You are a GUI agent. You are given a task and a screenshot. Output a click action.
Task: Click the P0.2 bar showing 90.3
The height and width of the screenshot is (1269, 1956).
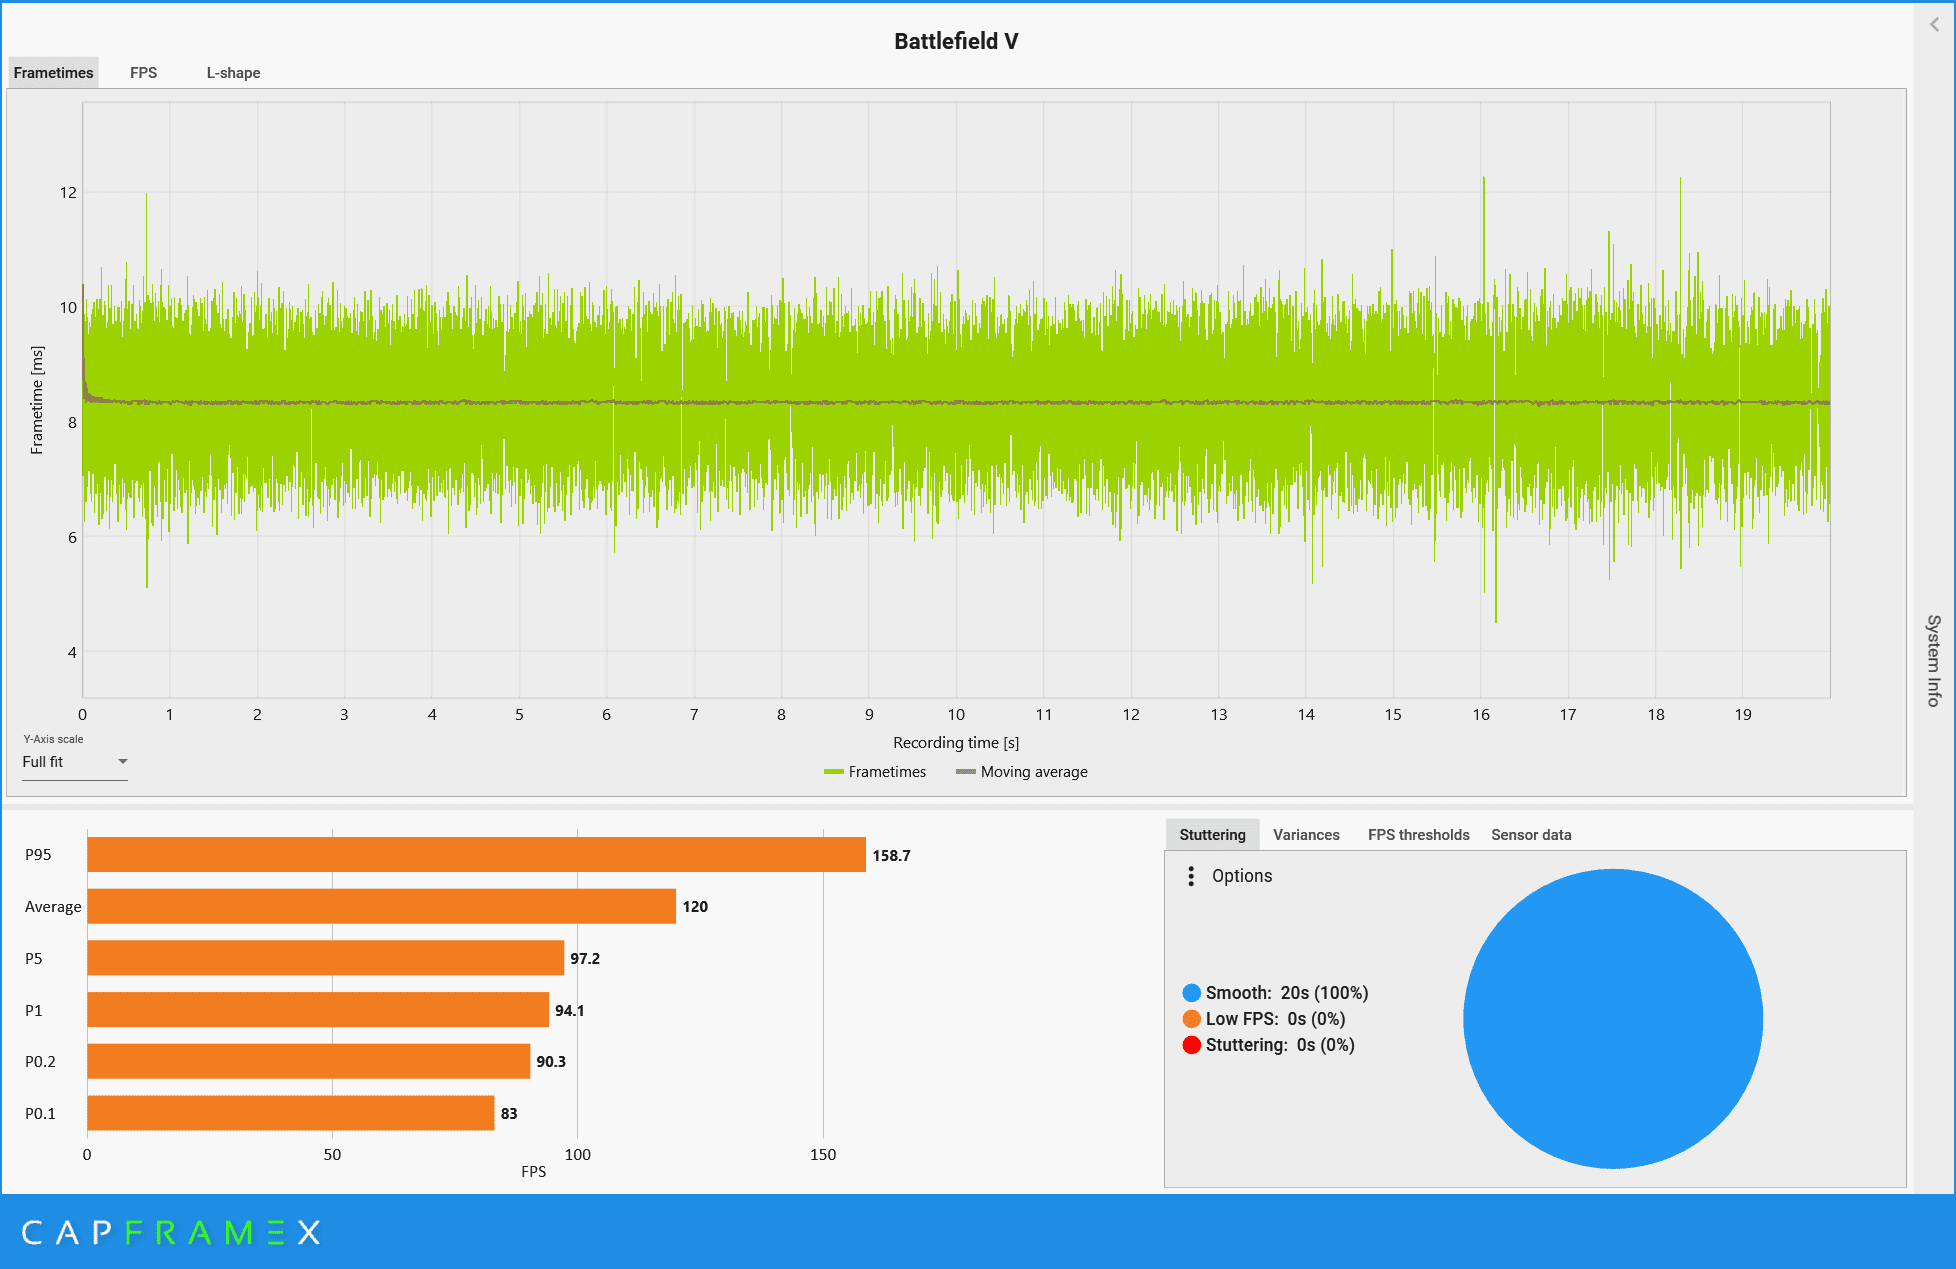coord(308,1061)
